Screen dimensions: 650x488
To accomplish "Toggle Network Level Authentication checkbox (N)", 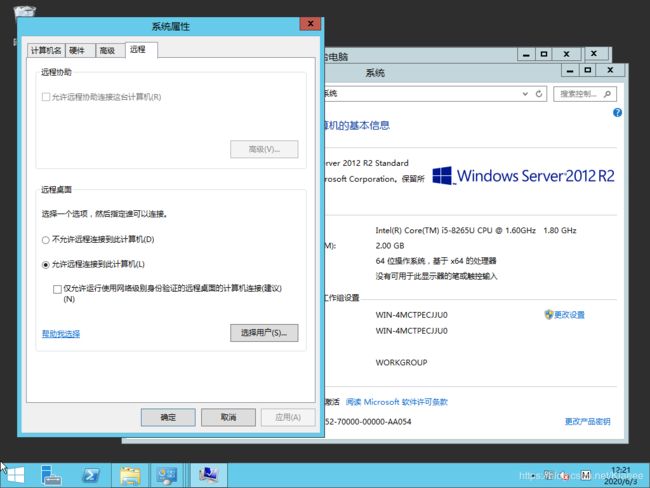I will (57, 289).
